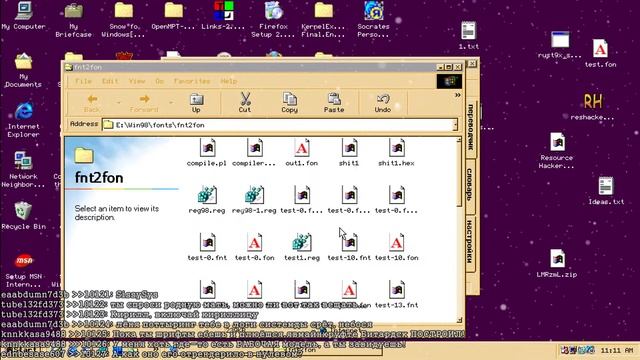Click the Forward toolbar button
The height and width of the screenshot is (360, 640).
[x=144, y=103]
